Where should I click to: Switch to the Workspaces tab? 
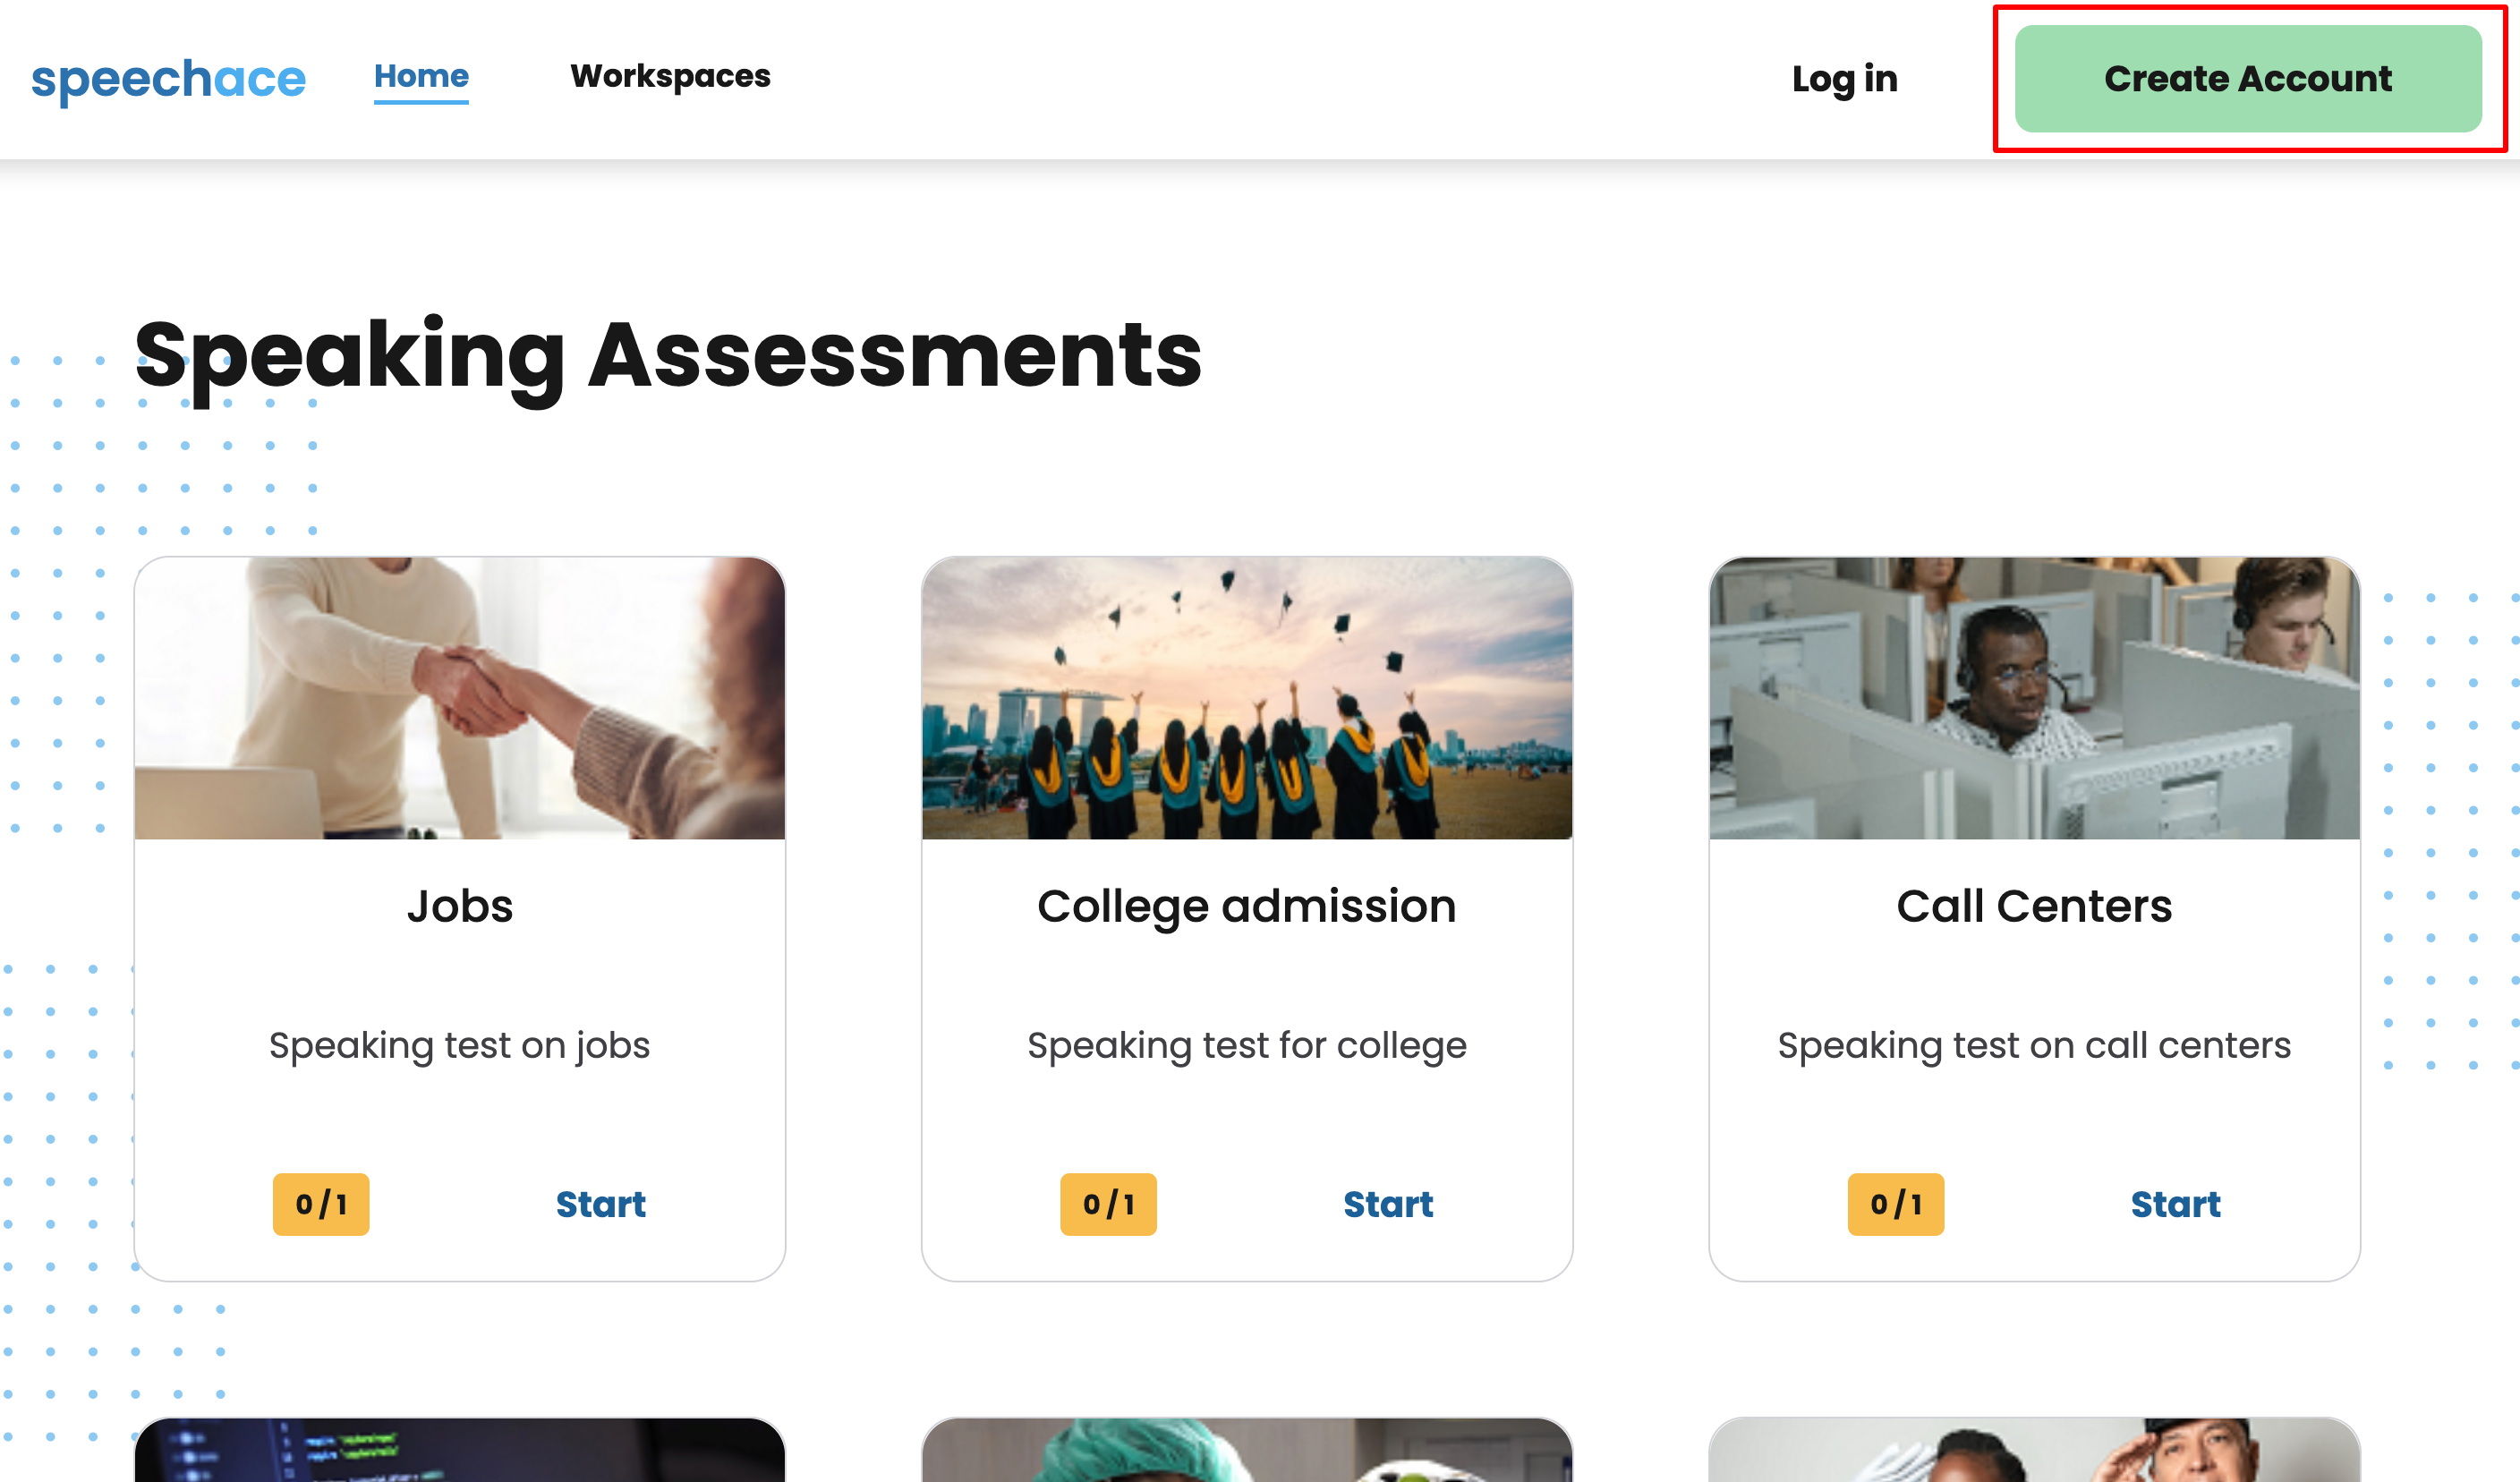670,76
